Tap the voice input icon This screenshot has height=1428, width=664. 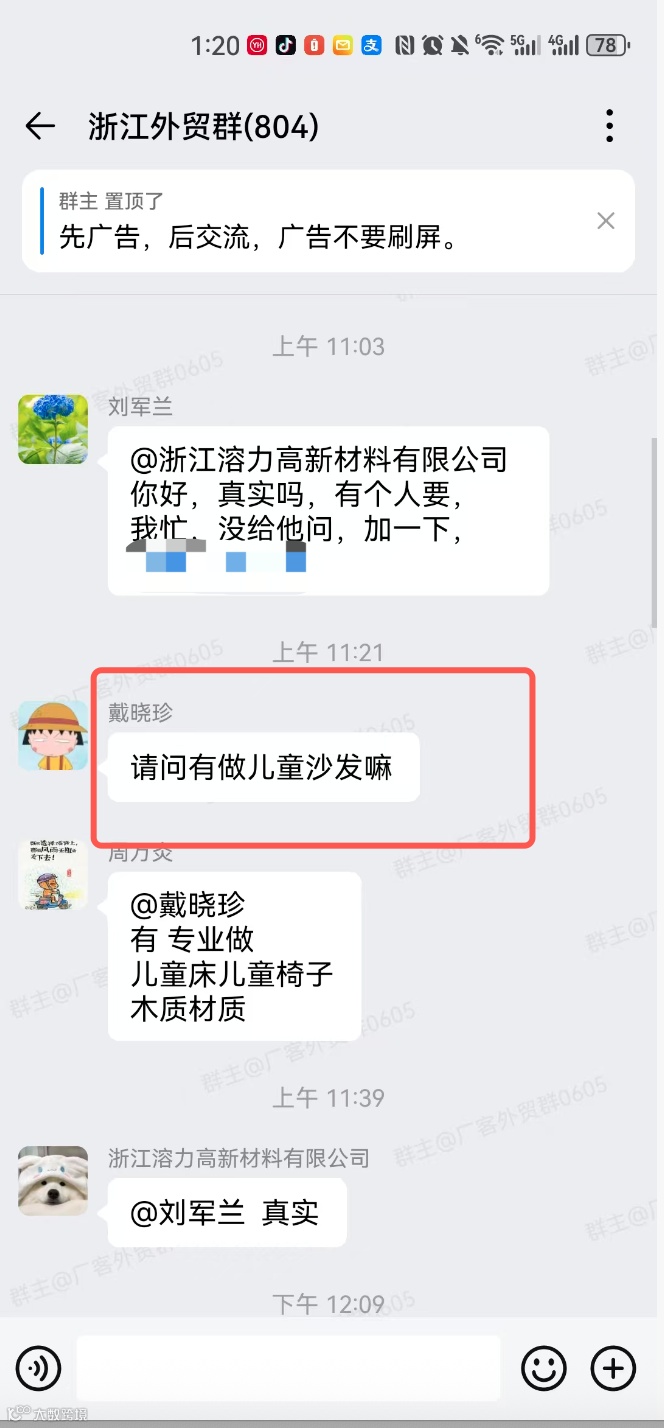click(x=38, y=1368)
